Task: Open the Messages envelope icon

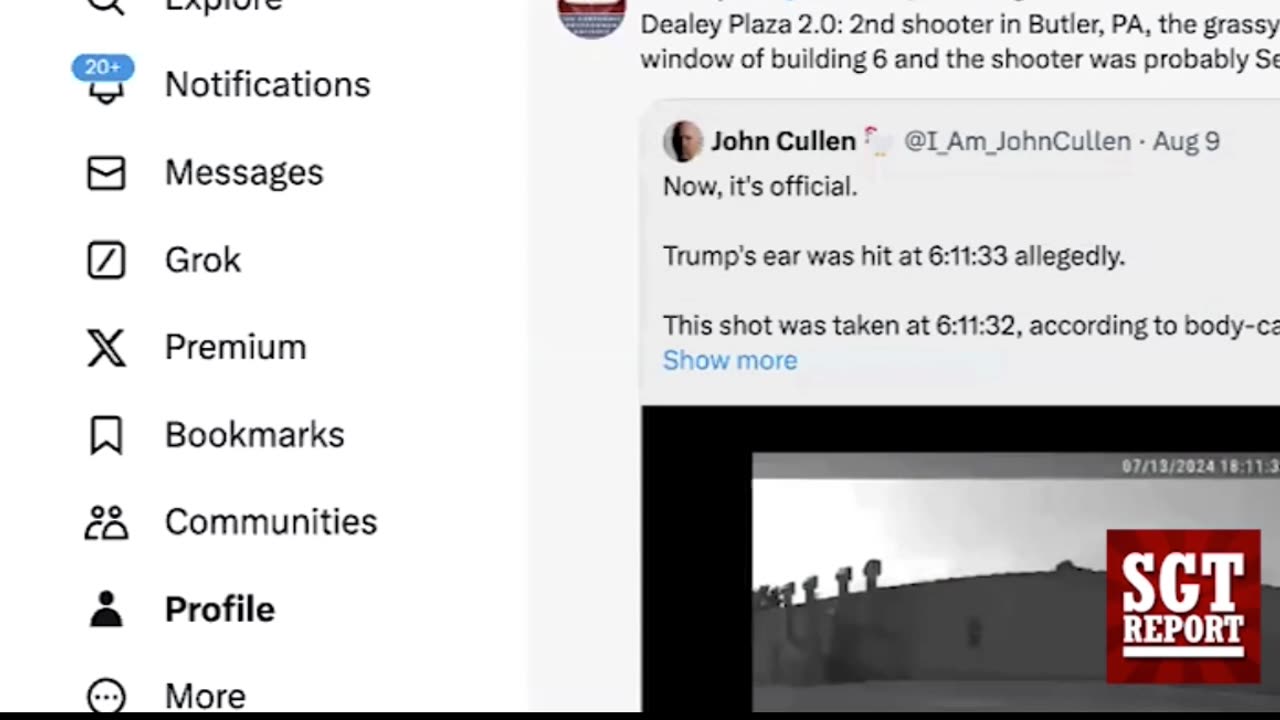Action: (x=106, y=173)
